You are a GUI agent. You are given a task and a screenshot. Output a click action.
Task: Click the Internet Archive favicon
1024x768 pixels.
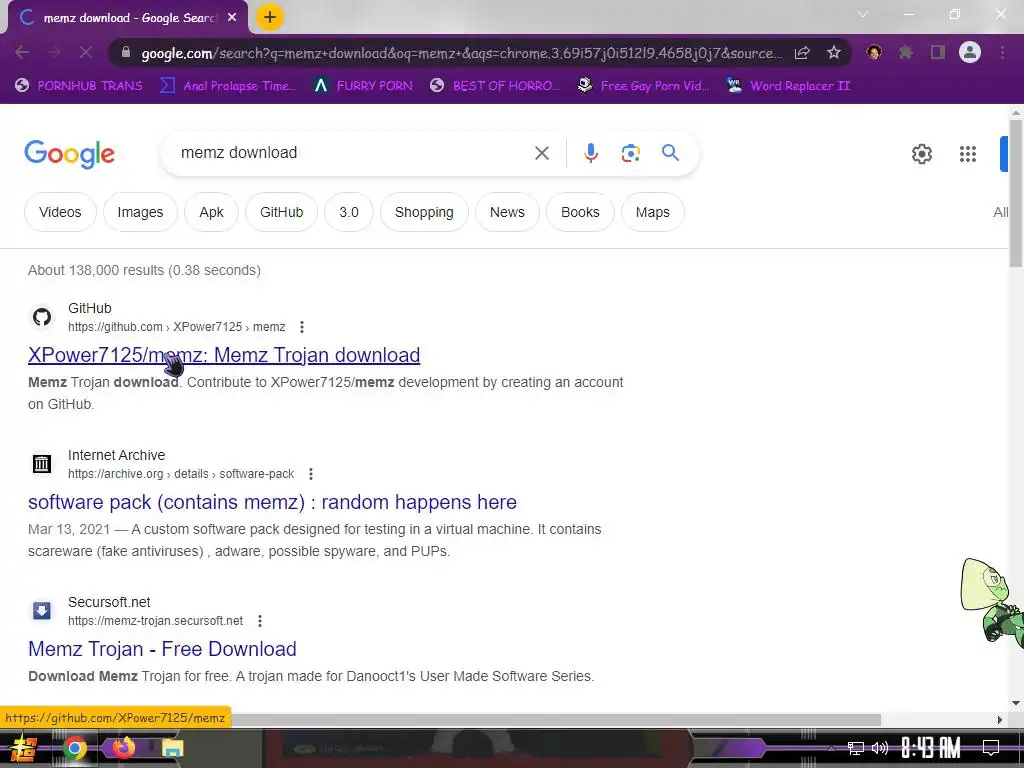pyautogui.click(x=42, y=464)
